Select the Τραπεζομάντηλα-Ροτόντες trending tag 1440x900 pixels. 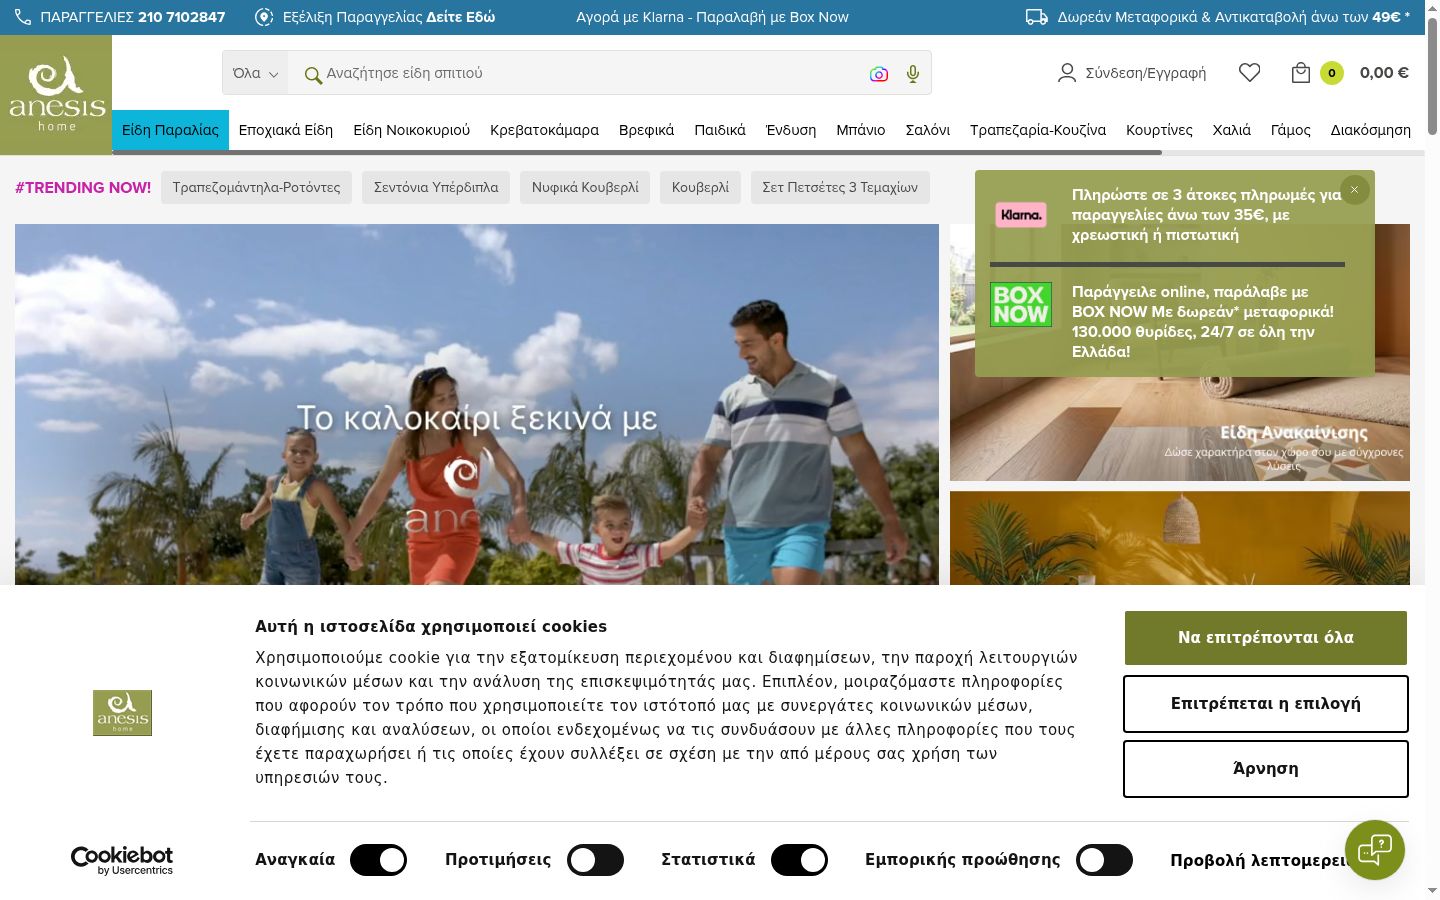click(256, 187)
